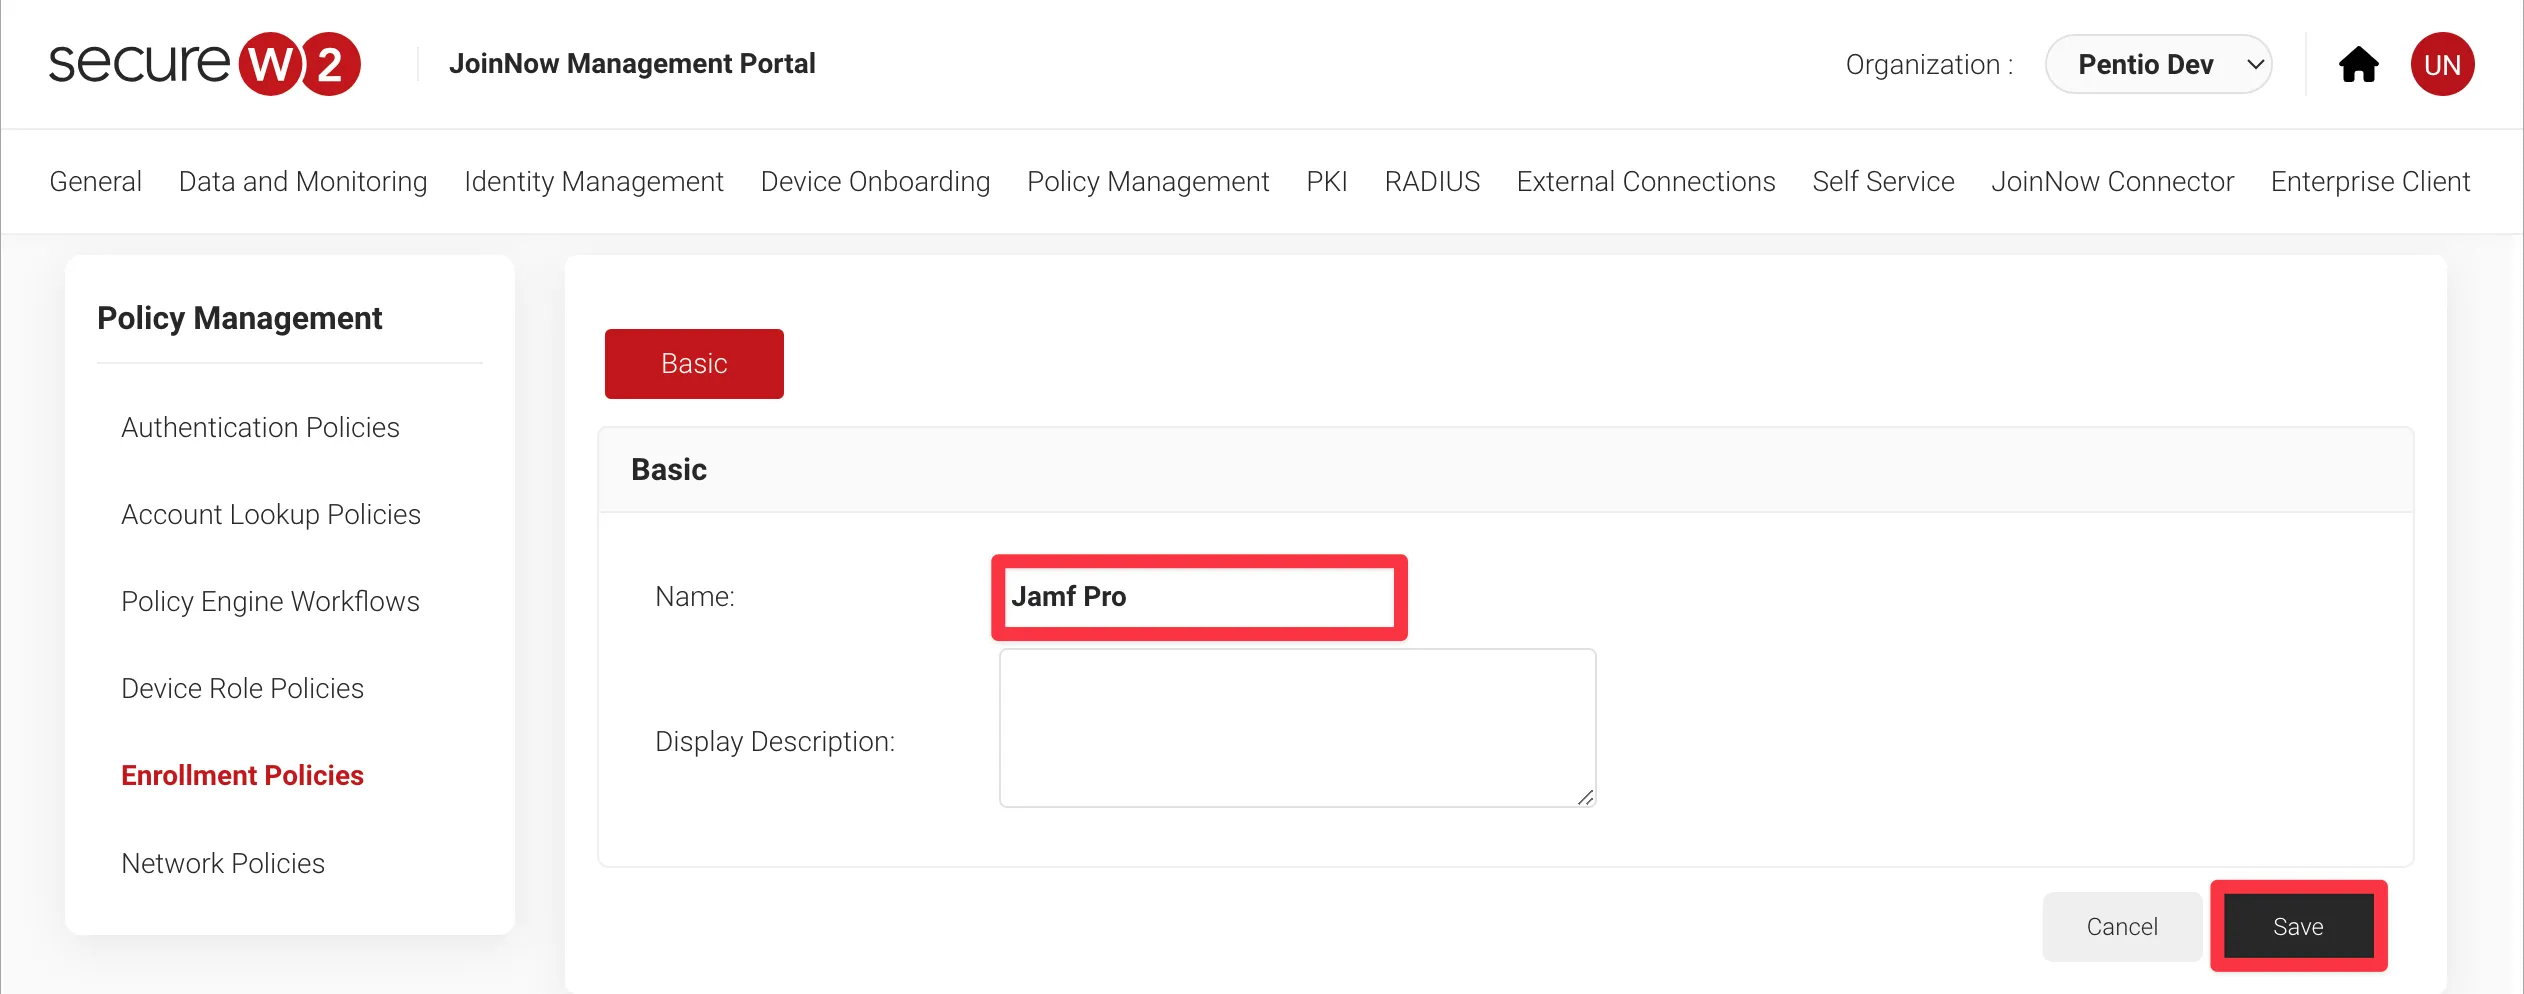Open Policy Engine Workflows
This screenshot has width=2524, height=994.
[x=270, y=601]
